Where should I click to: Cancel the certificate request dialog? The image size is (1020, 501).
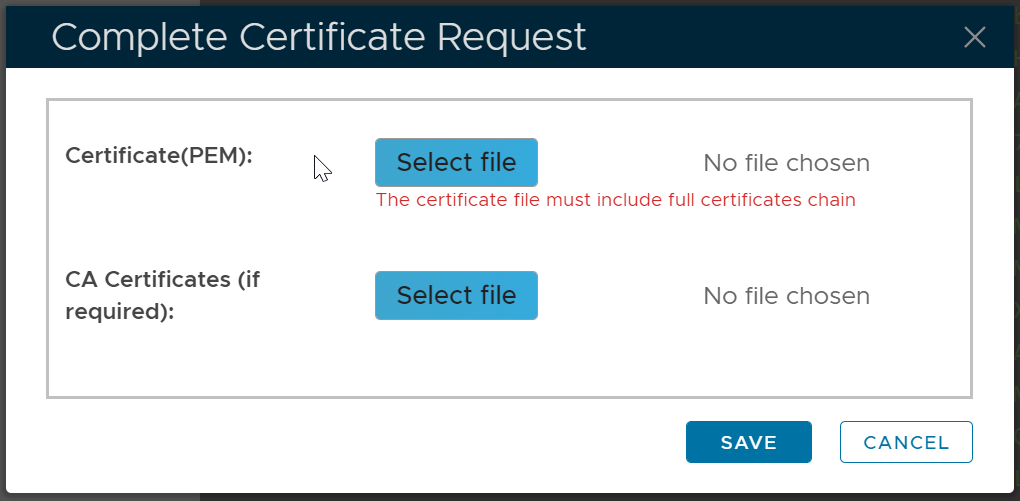point(906,442)
